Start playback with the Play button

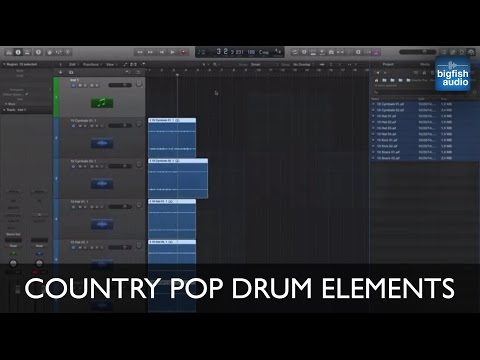(172, 52)
